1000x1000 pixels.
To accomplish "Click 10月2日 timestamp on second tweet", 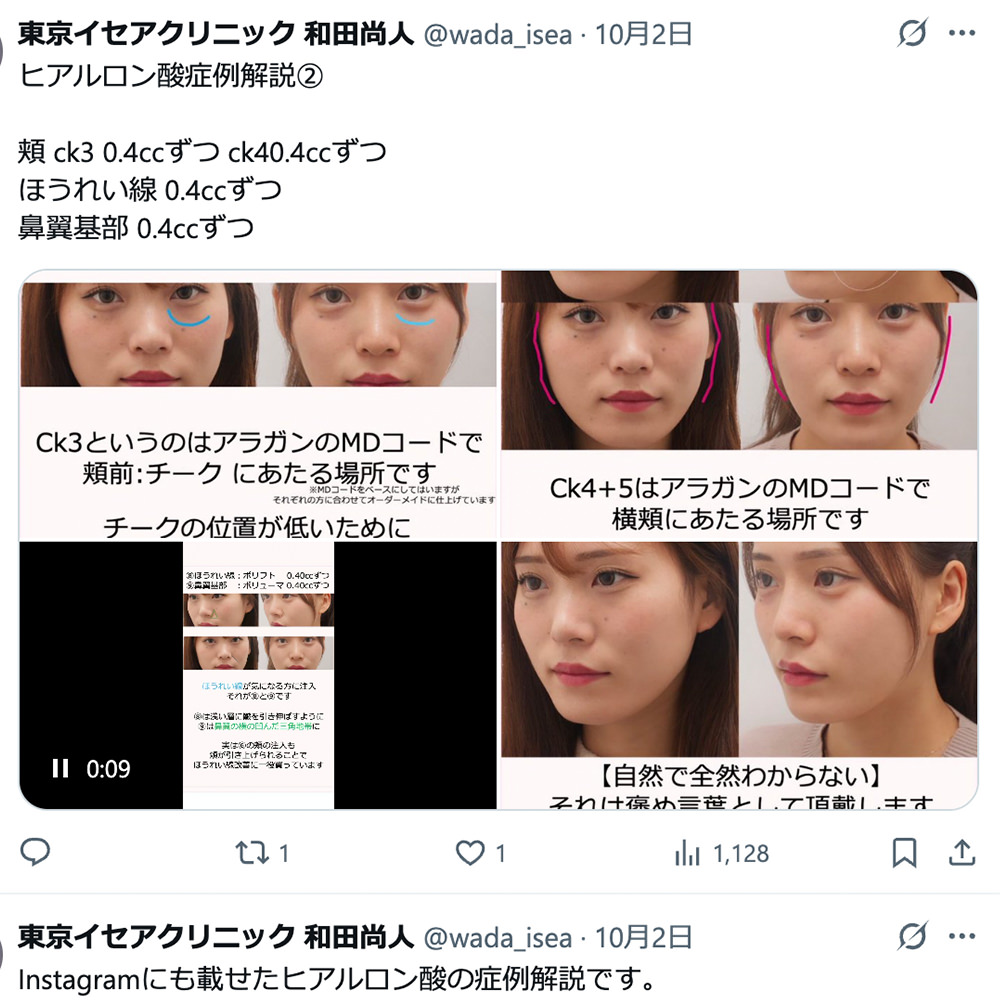I will pos(643,937).
